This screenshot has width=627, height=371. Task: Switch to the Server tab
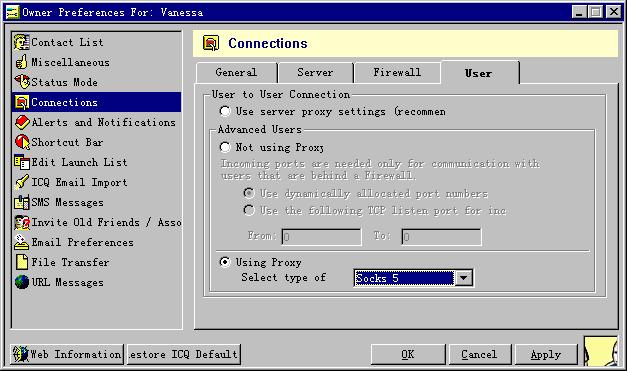pyautogui.click(x=315, y=73)
